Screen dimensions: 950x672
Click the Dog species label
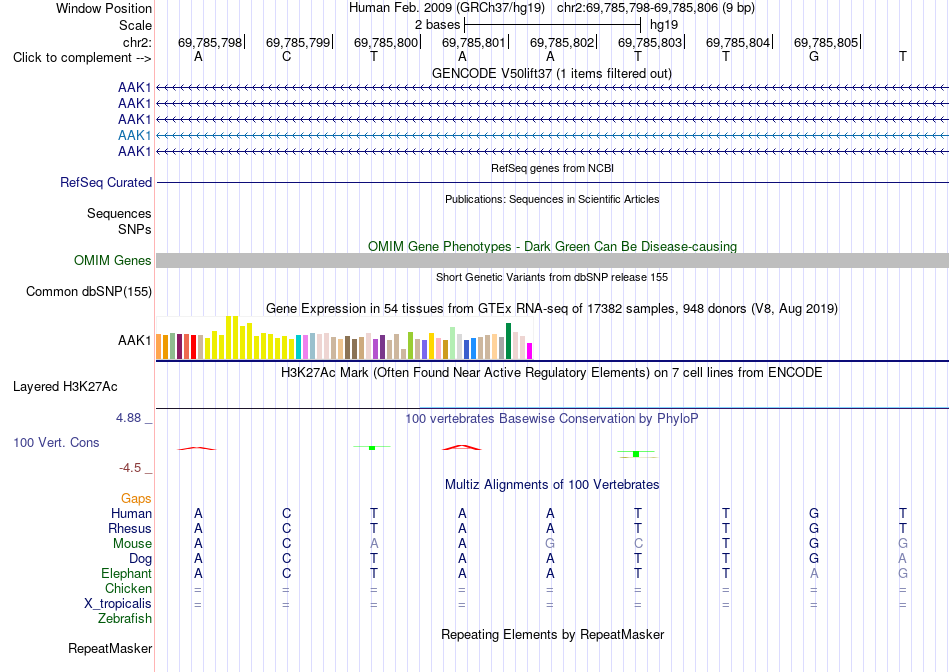pyautogui.click(x=141, y=558)
